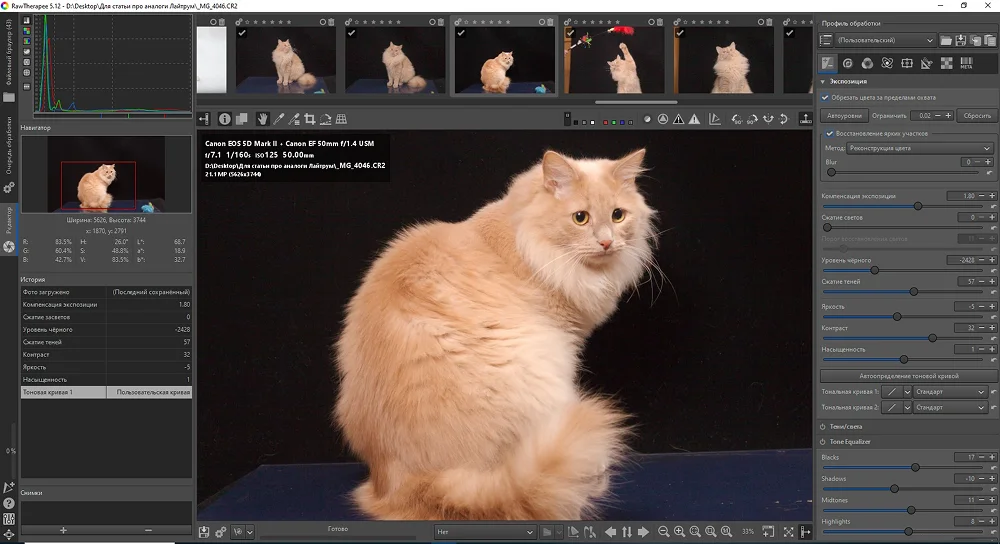This screenshot has width=1000, height=544.
Task: Toggle the image info overlay icon
Action: pos(225,119)
